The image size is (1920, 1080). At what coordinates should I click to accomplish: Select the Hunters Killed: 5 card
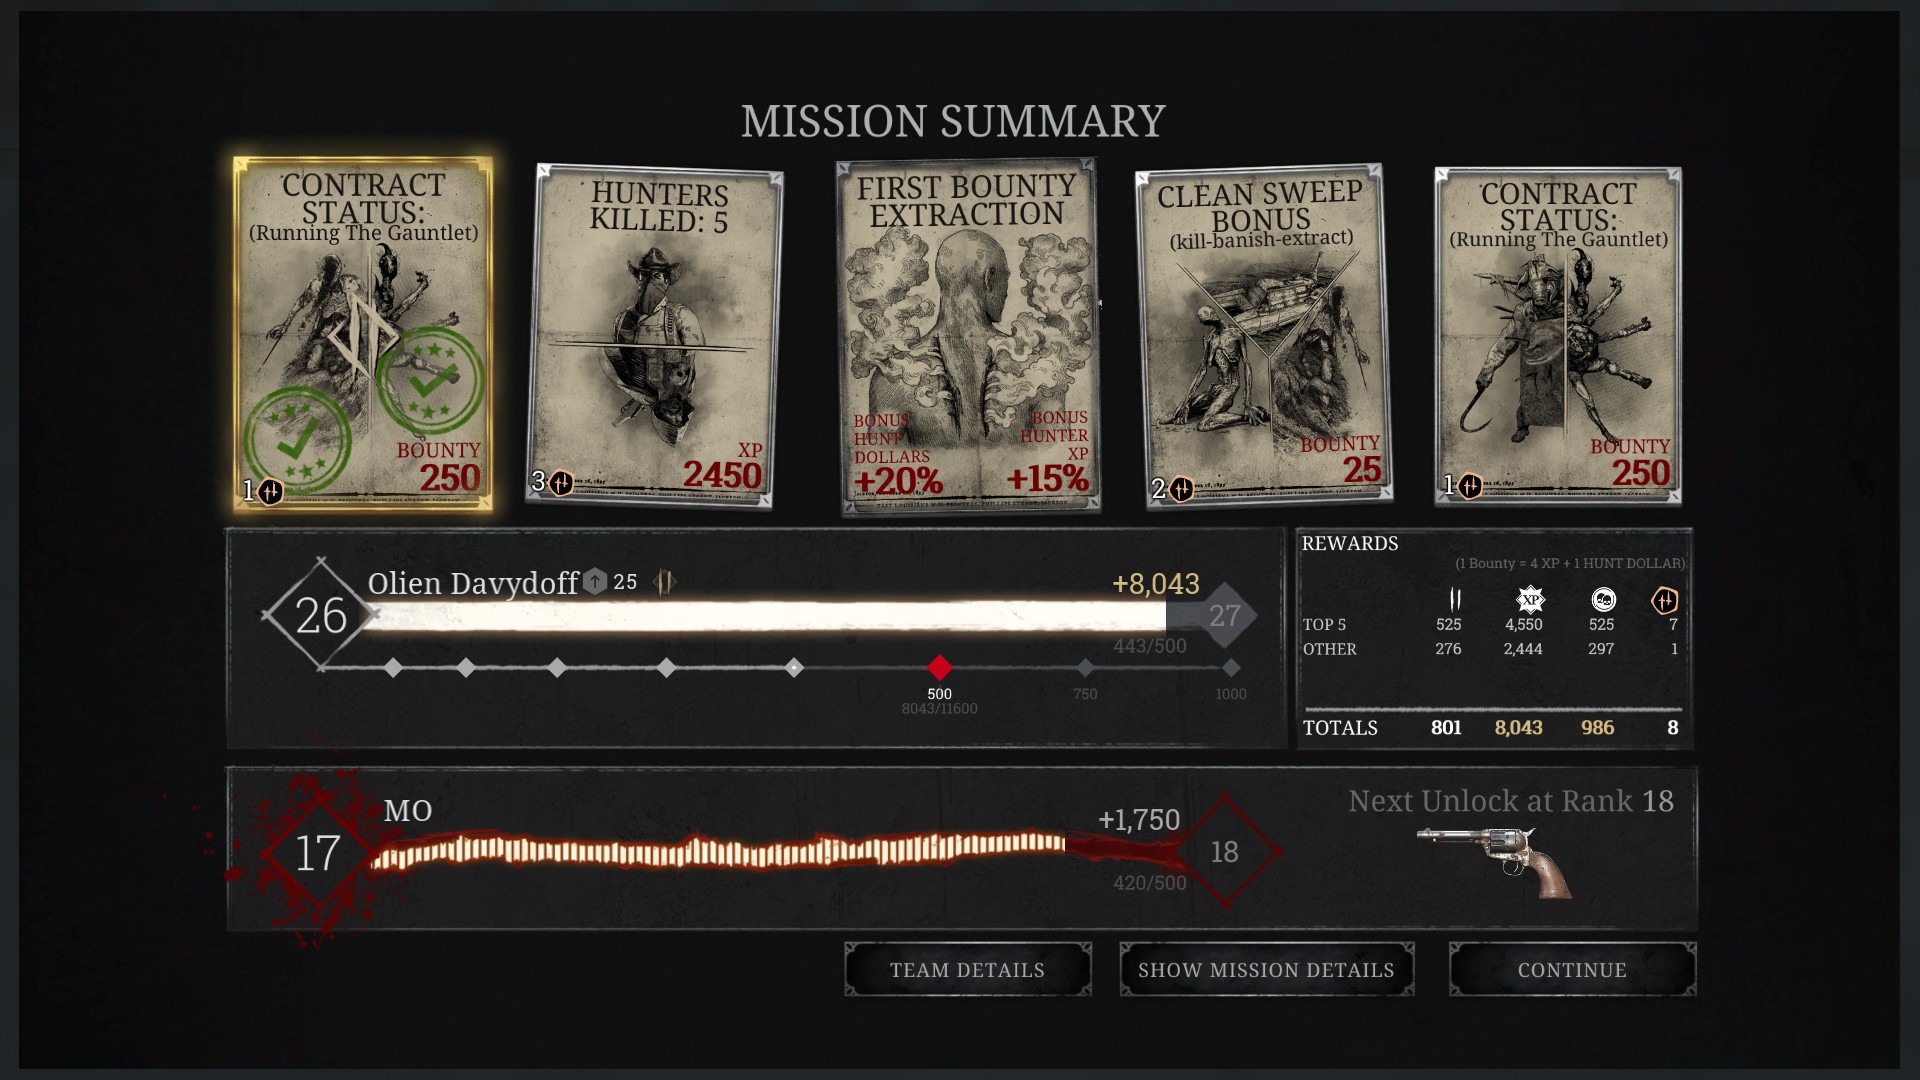(654, 335)
